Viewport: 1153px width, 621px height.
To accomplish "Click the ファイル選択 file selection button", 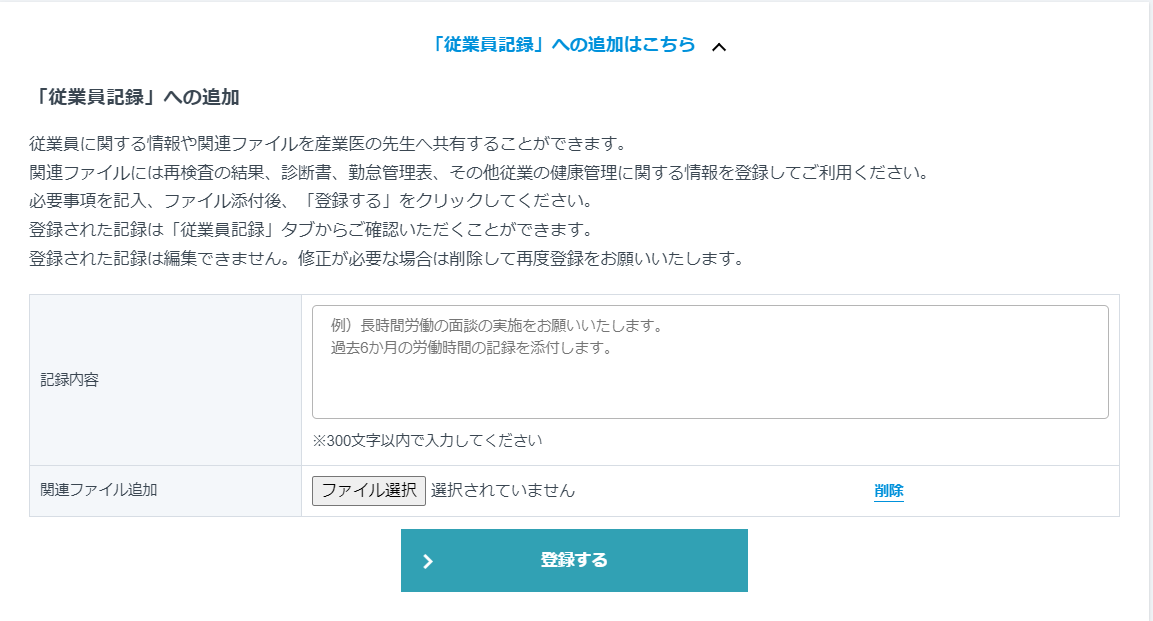I will (368, 490).
